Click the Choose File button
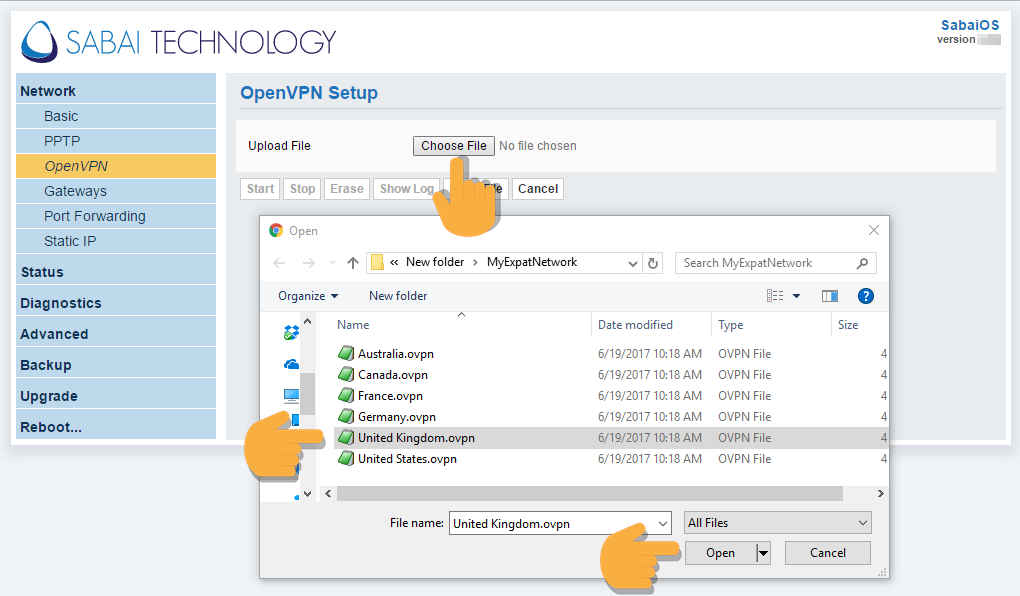The height and width of the screenshot is (596, 1020). click(x=453, y=146)
